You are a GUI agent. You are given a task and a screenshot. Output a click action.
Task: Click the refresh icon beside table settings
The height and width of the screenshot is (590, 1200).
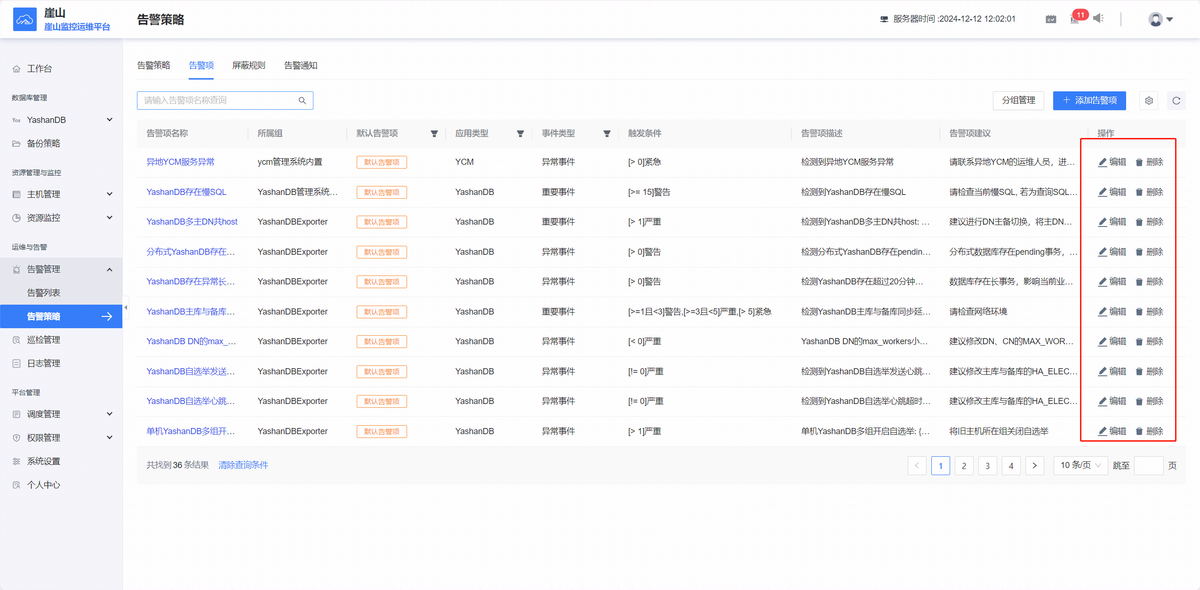(x=1176, y=100)
